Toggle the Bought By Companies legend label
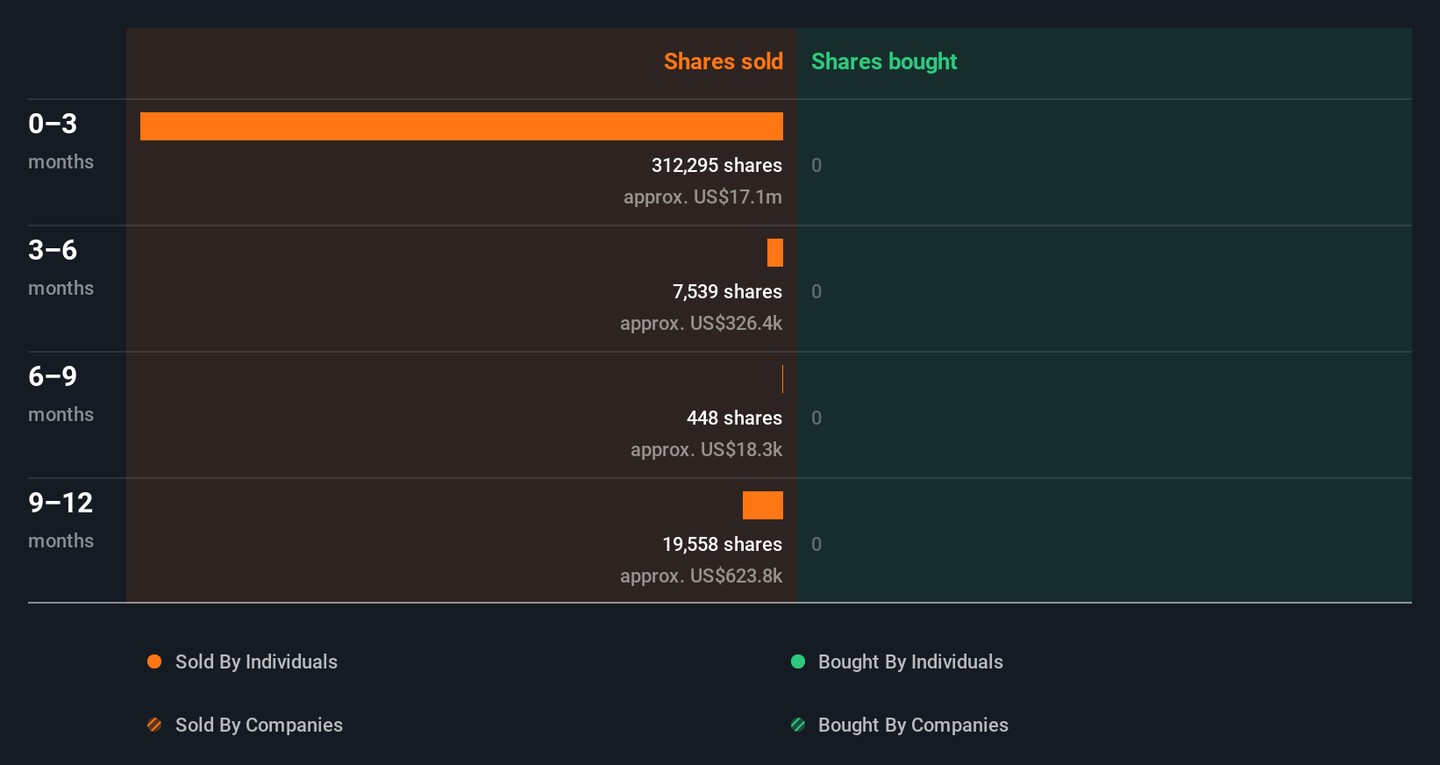 [912, 725]
